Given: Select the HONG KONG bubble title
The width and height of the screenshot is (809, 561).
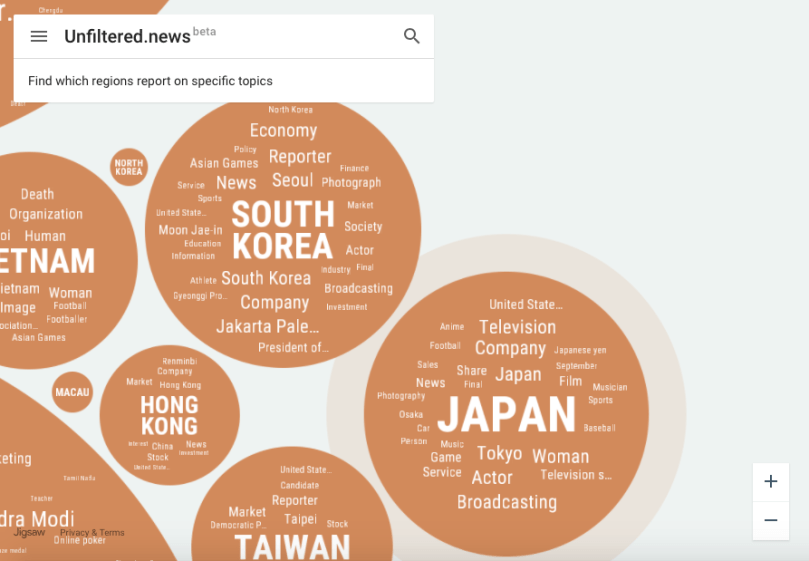Looking at the screenshot, I should [169, 415].
